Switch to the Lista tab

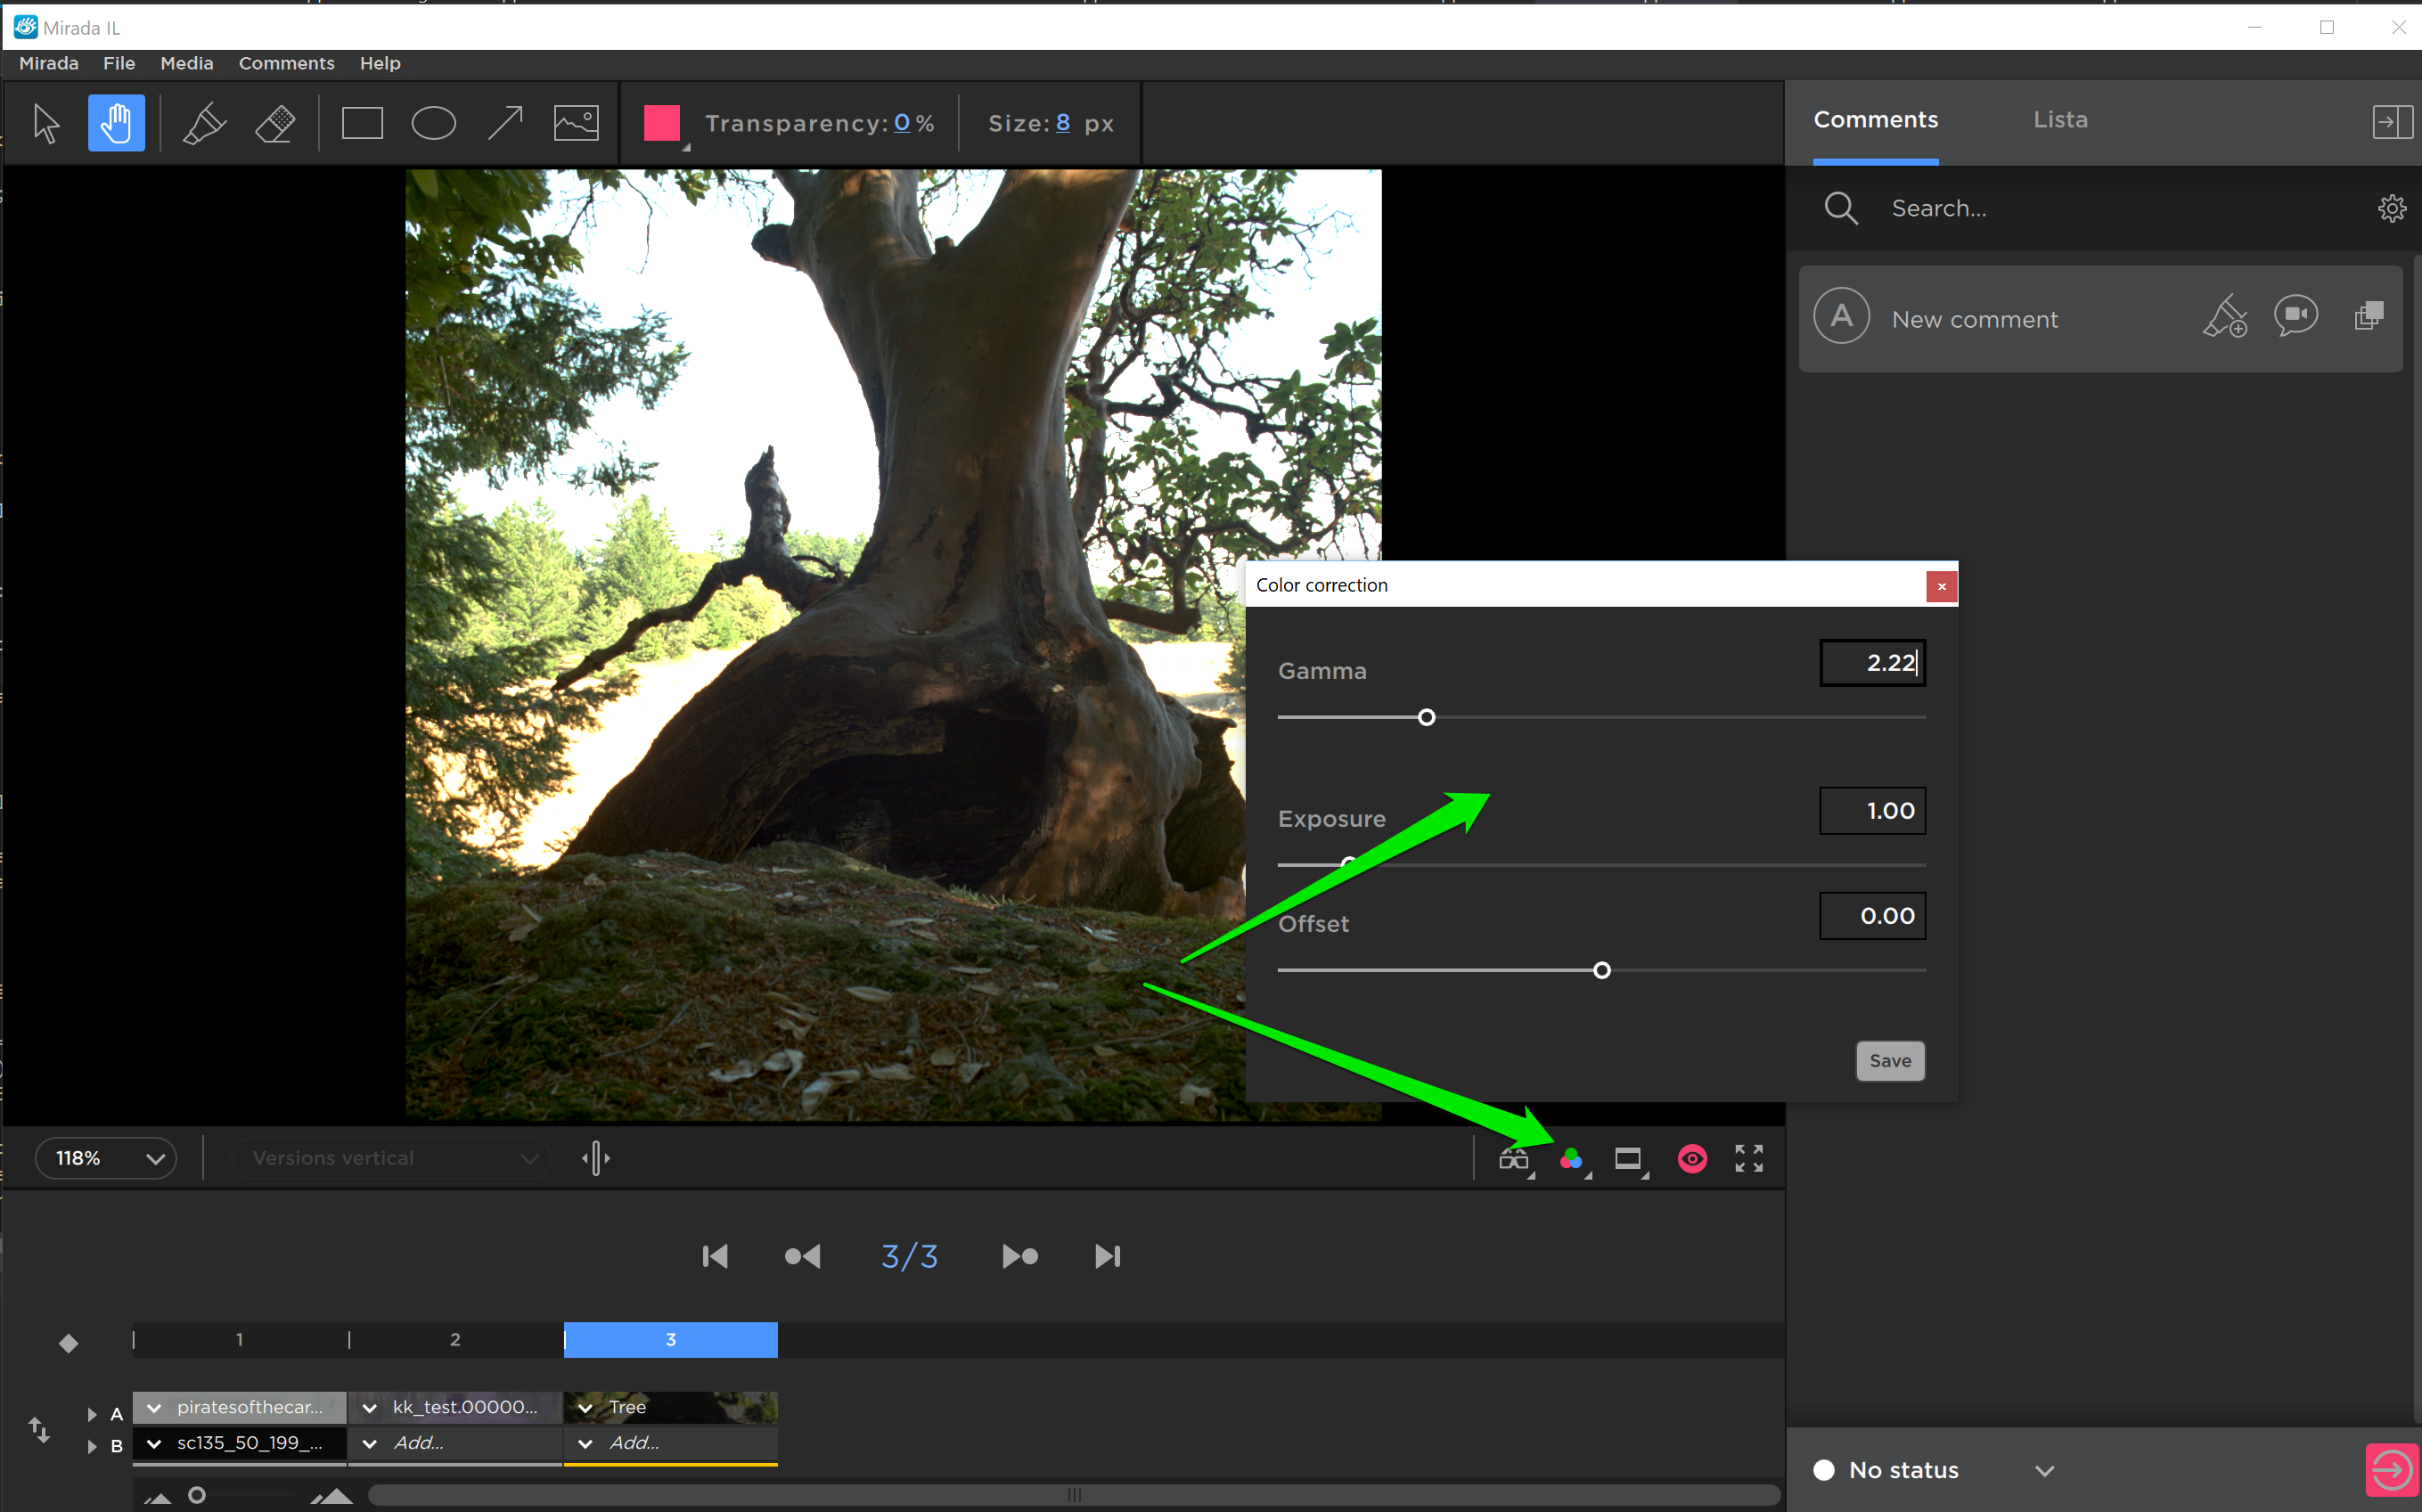(2060, 120)
